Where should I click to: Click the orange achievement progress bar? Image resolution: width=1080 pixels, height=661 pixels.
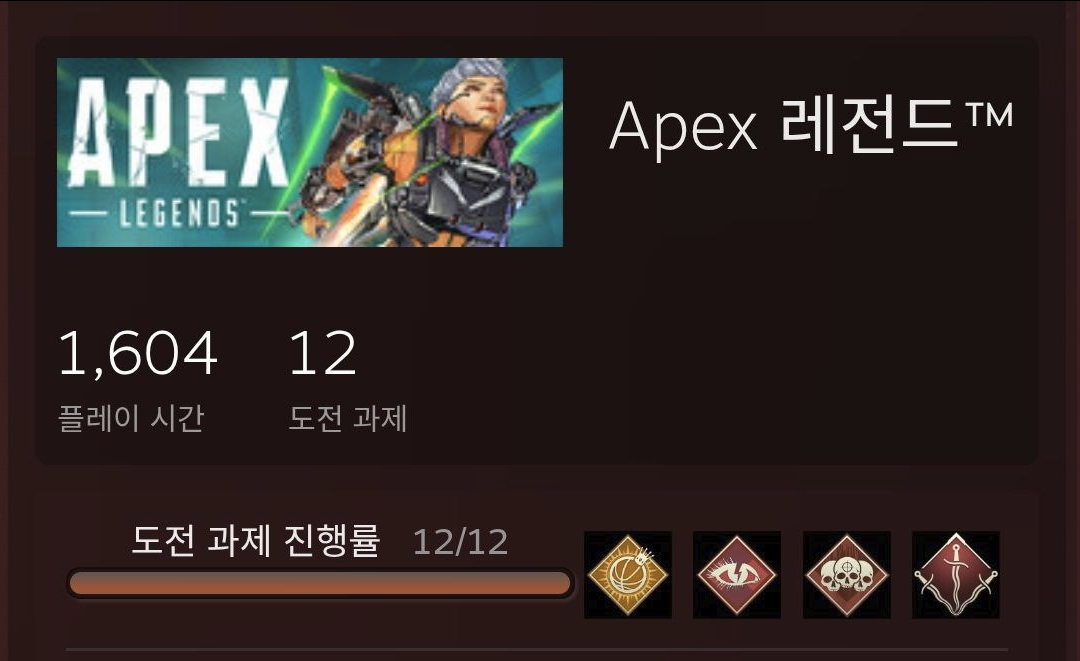[x=320, y=583]
